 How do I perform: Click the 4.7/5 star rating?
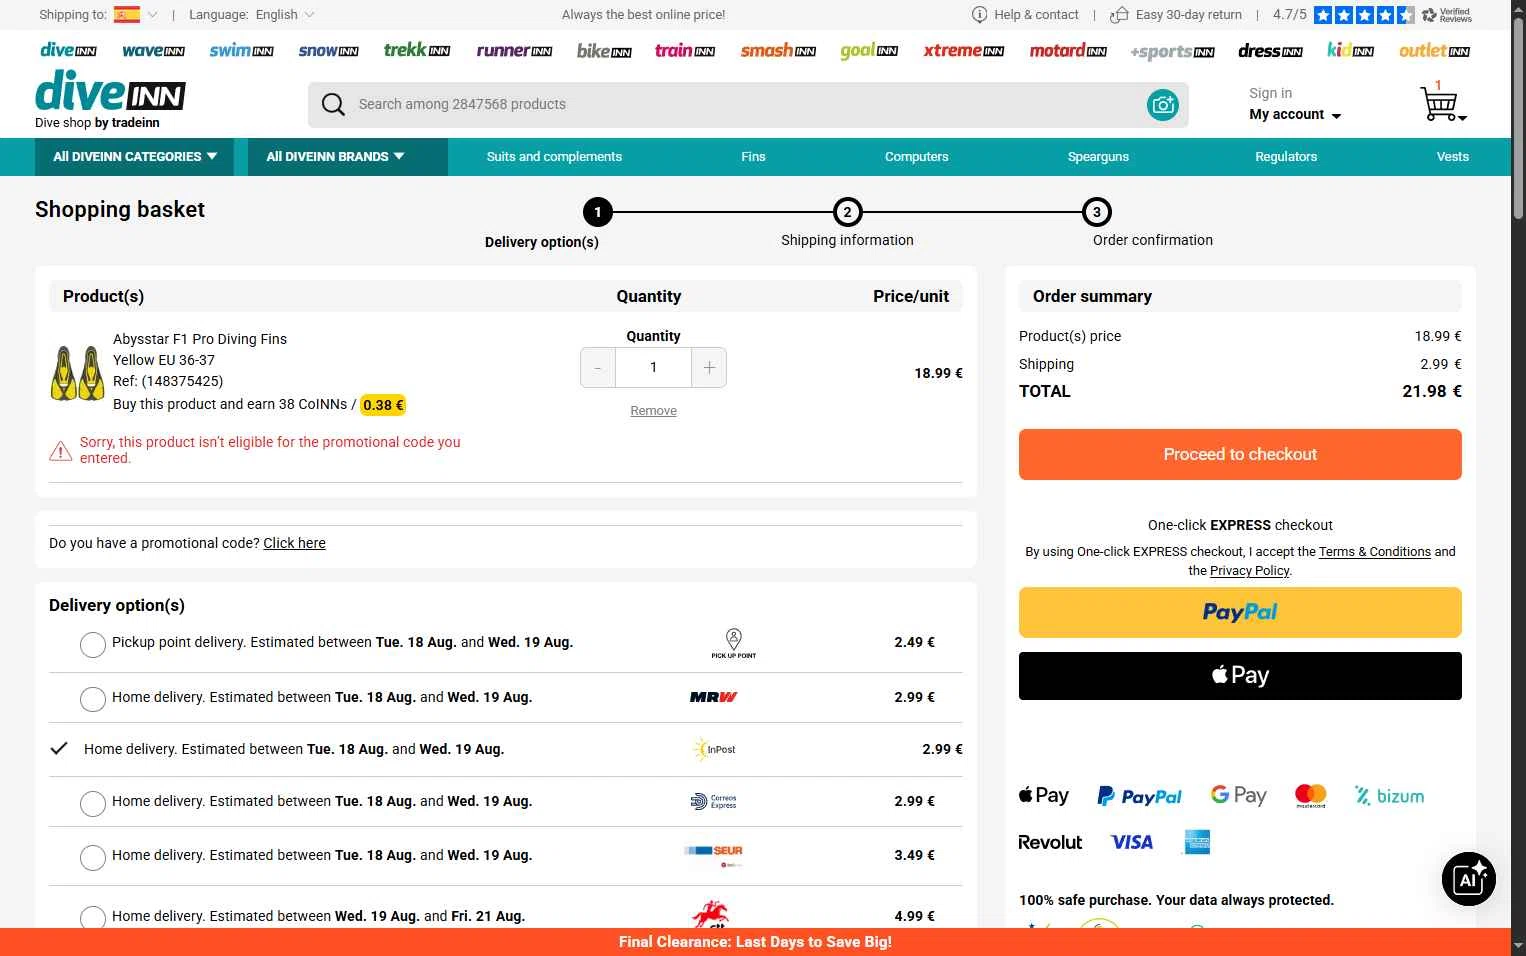[x=1343, y=14]
